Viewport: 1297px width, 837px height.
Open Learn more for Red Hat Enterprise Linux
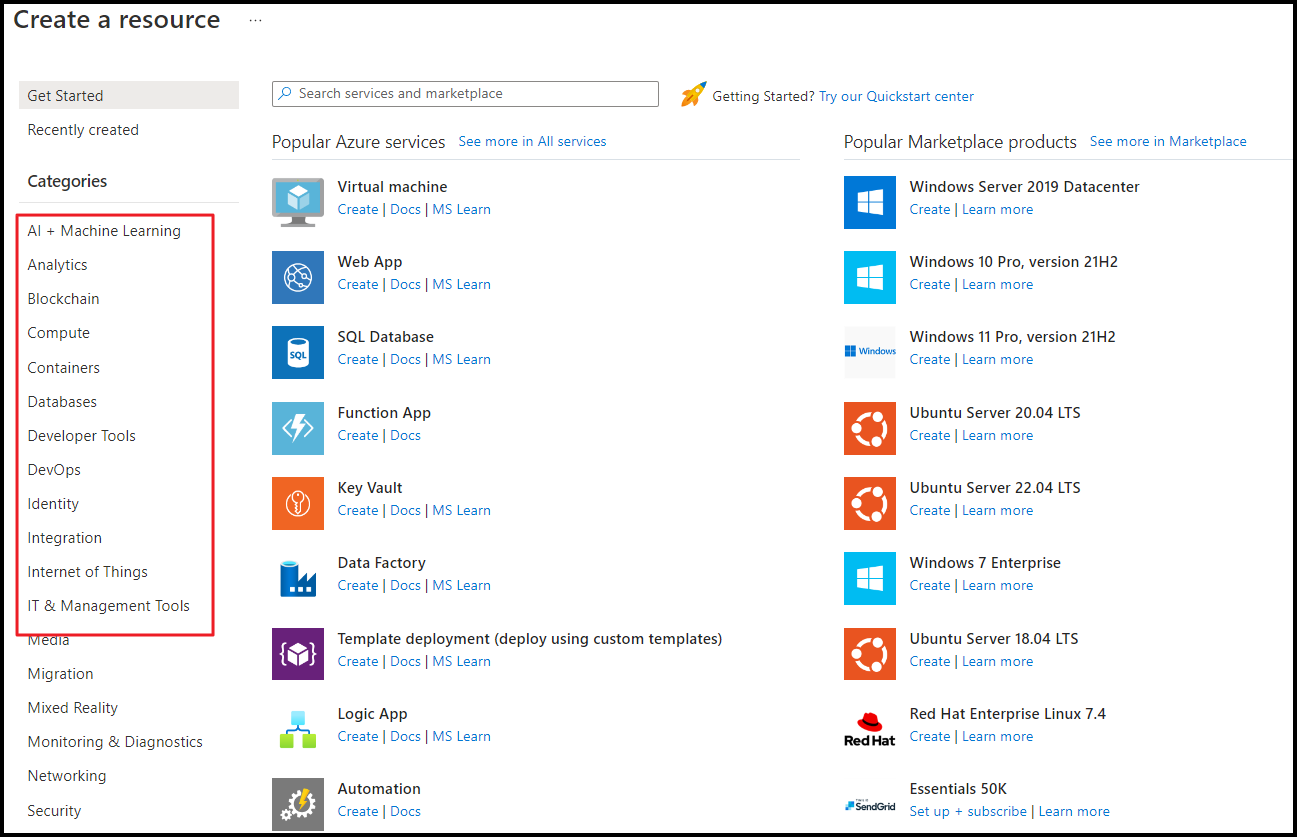click(997, 736)
